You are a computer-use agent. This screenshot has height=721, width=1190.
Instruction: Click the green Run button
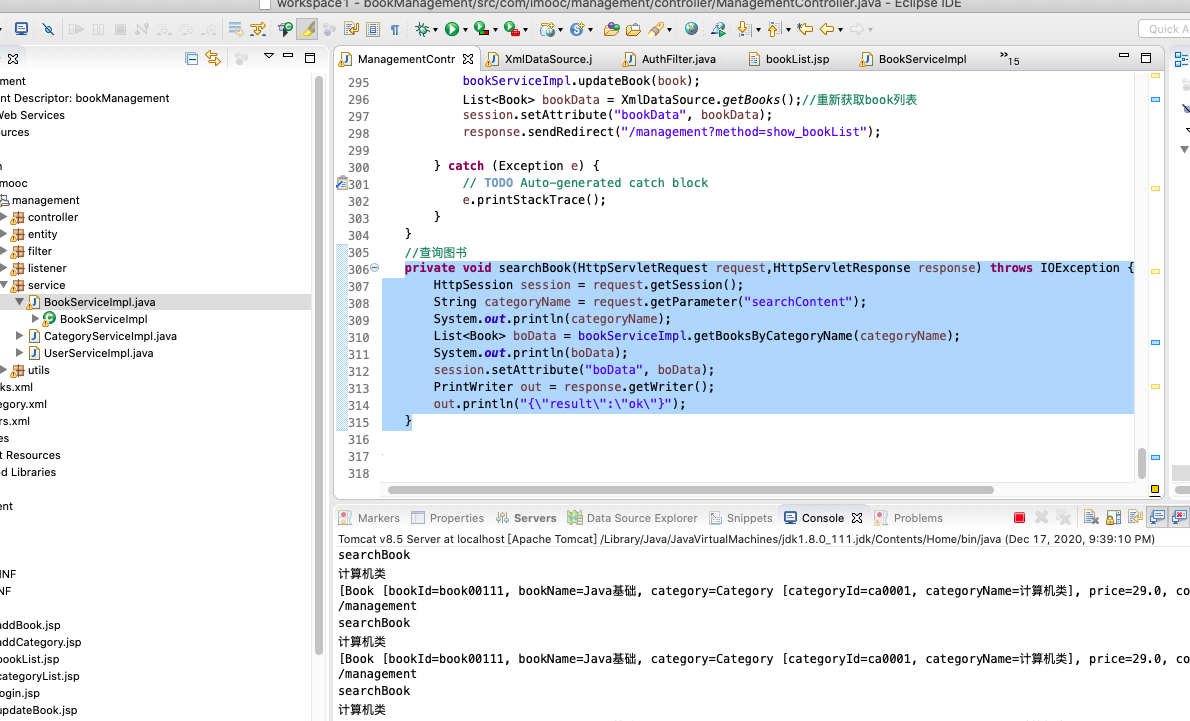[452, 29]
